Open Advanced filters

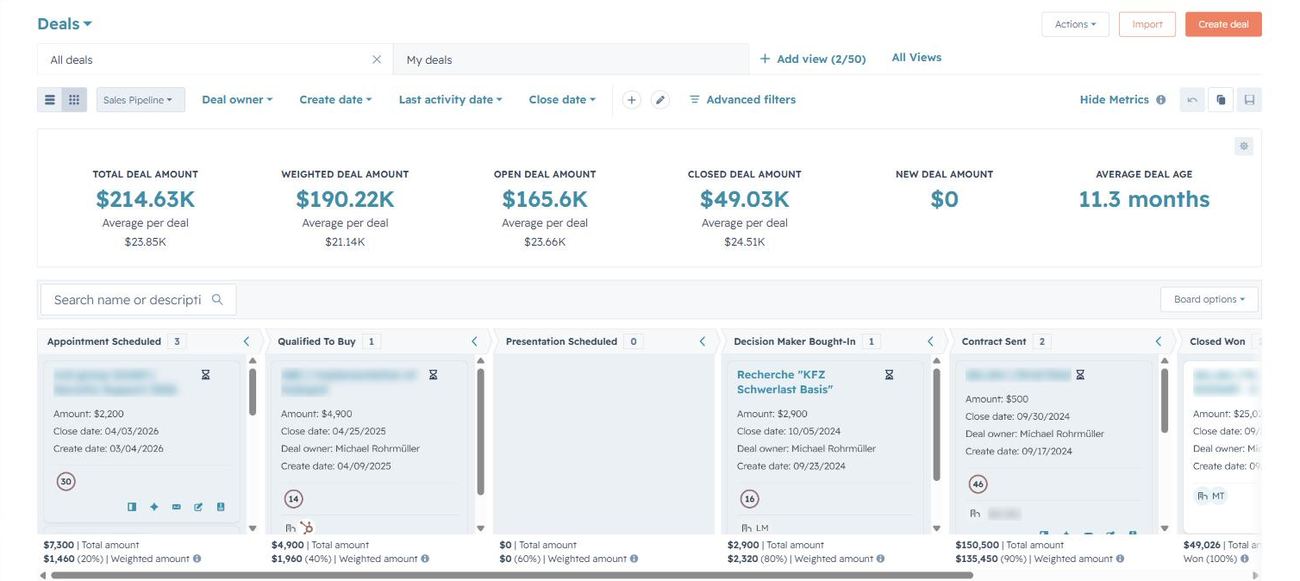coord(742,100)
